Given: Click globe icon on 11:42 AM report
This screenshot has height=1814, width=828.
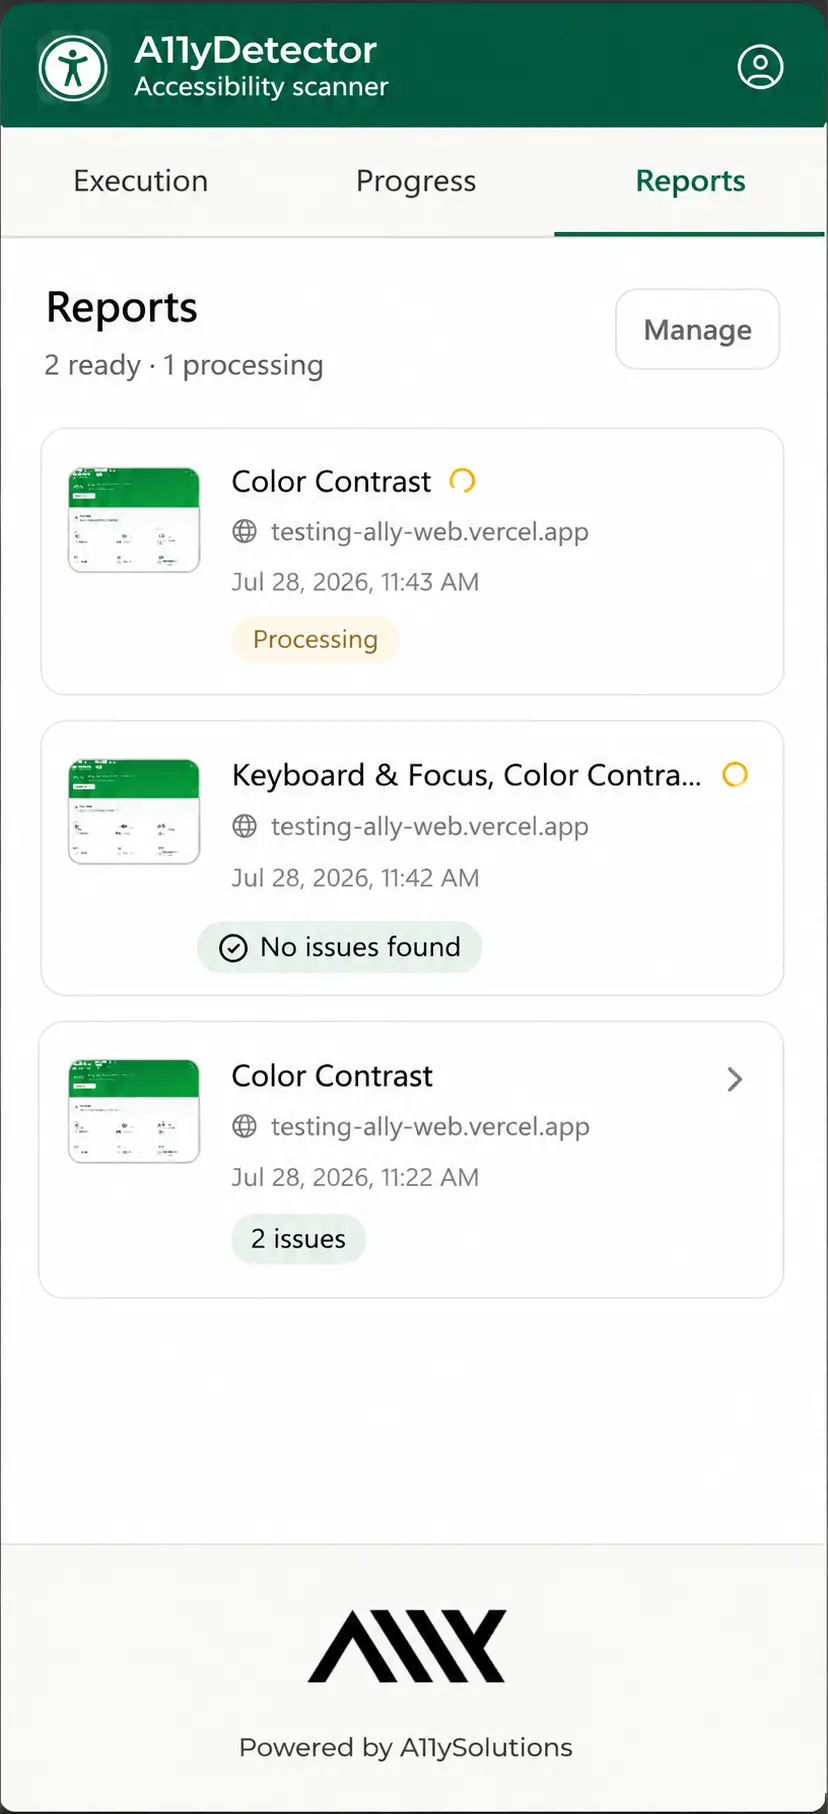Looking at the screenshot, I should (x=245, y=826).
